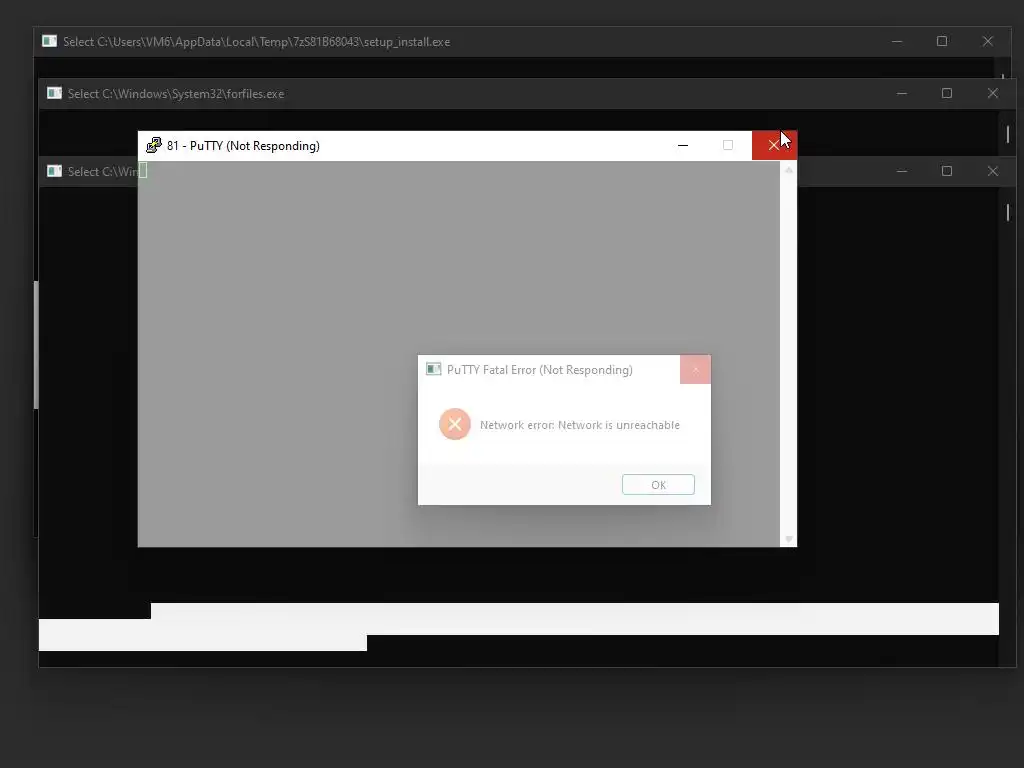
Task: Close the setup_install.exe console window
Action: tap(988, 41)
